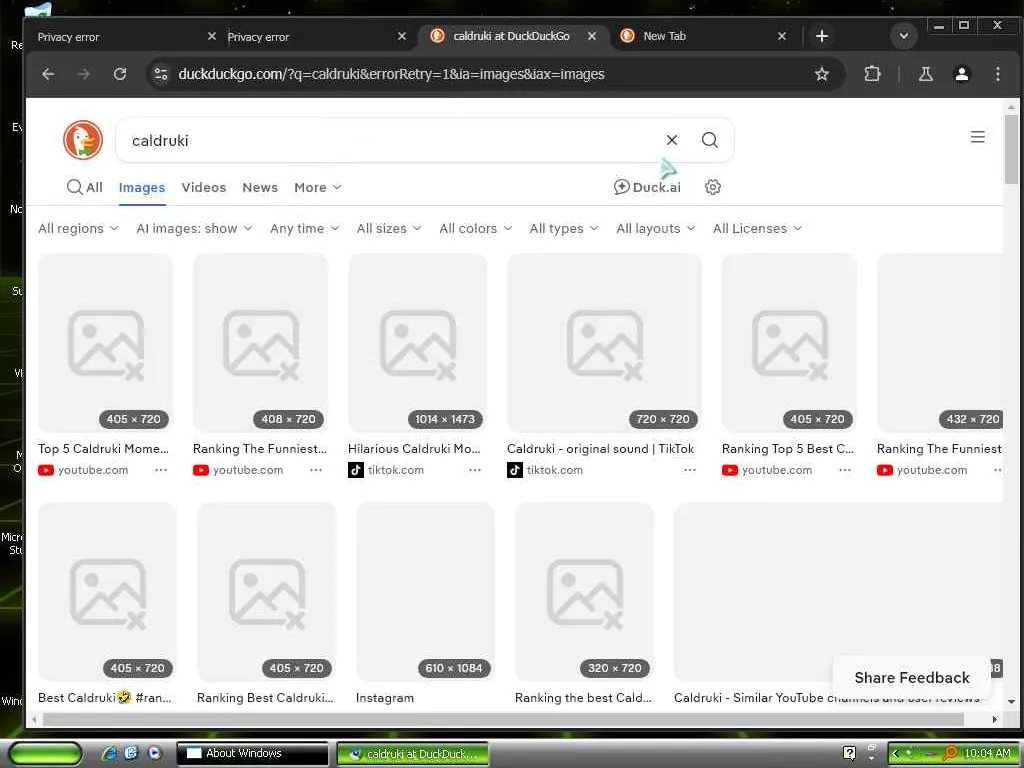Open options for Top 5 Caldruki Mome... result
Image resolution: width=1024 pixels, height=768 pixels.
click(161, 470)
